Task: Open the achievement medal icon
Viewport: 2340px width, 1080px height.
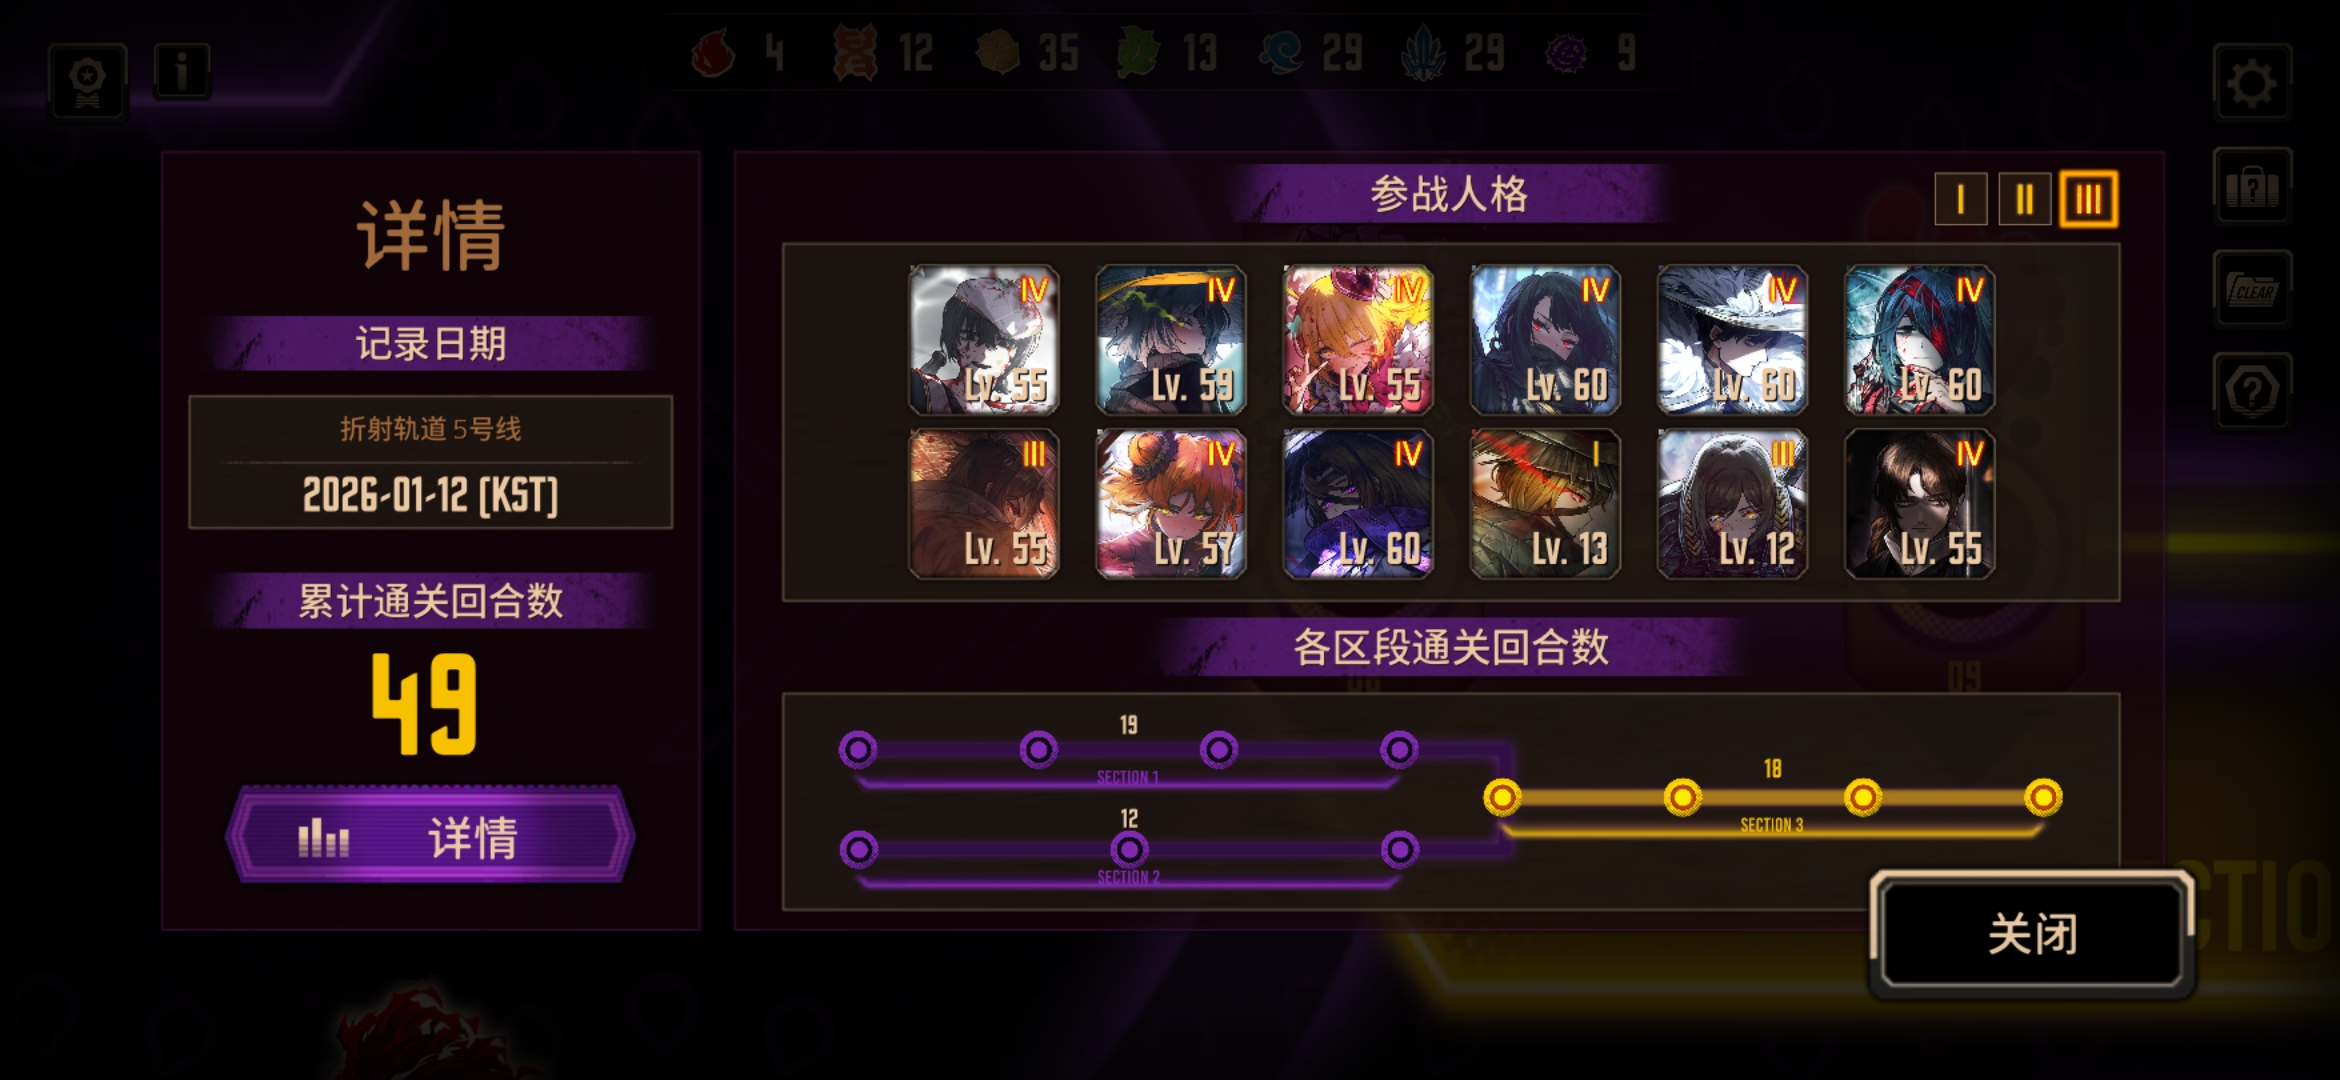Action: [x=88, y=83]
